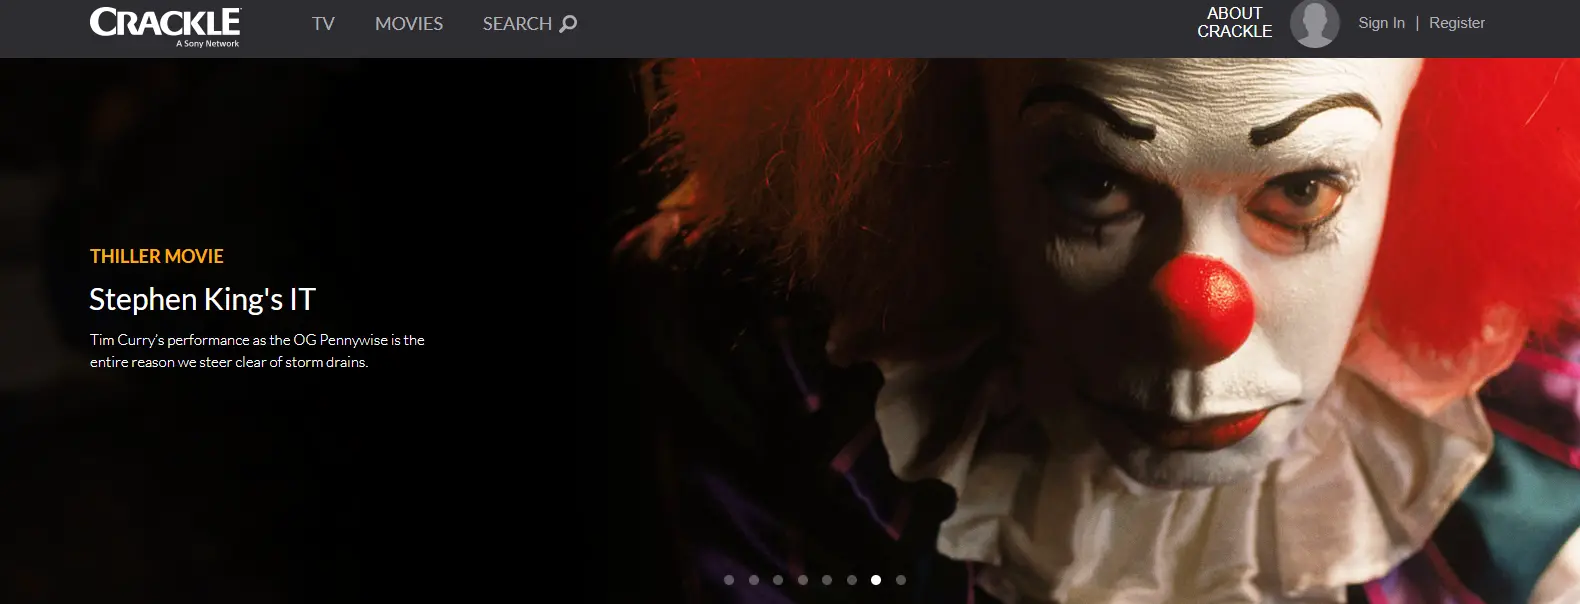1580x604 pixels.
Task: Click the Search magnifying glass icon
Action: [x=568, y=23]
